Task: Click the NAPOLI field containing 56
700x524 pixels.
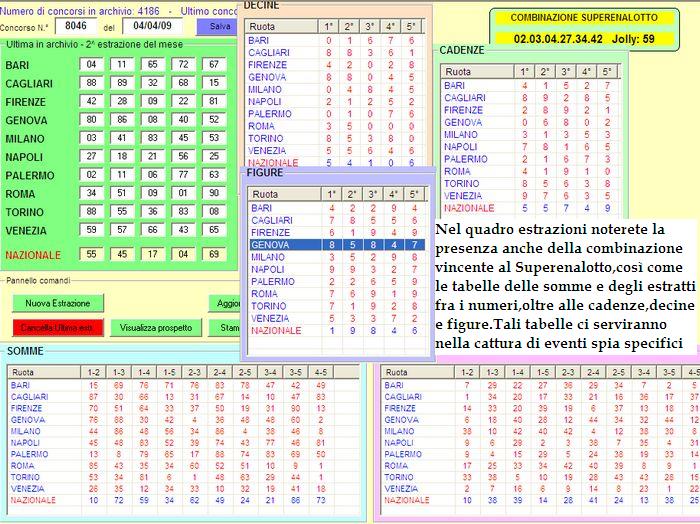Action: [183, 156]
